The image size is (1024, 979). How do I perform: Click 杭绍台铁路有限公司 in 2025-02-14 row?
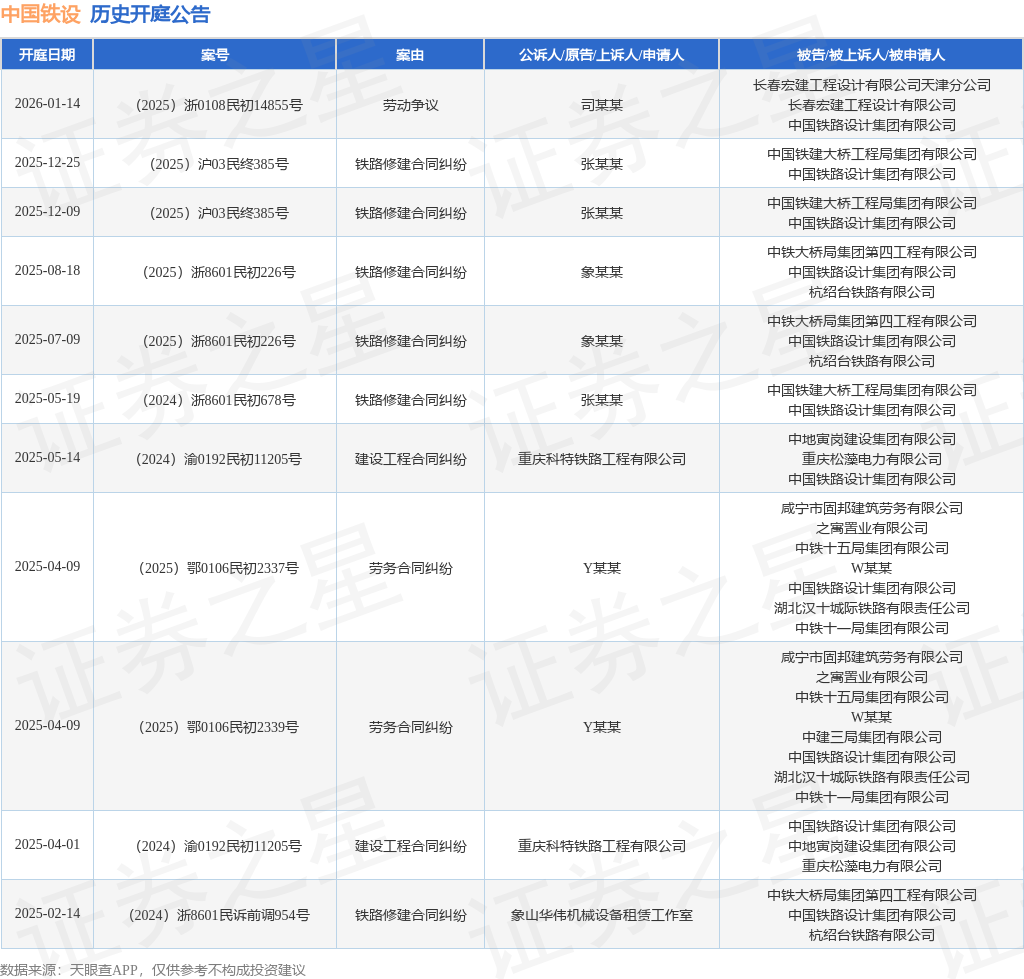pyautogui.click(x=871, y=935)
